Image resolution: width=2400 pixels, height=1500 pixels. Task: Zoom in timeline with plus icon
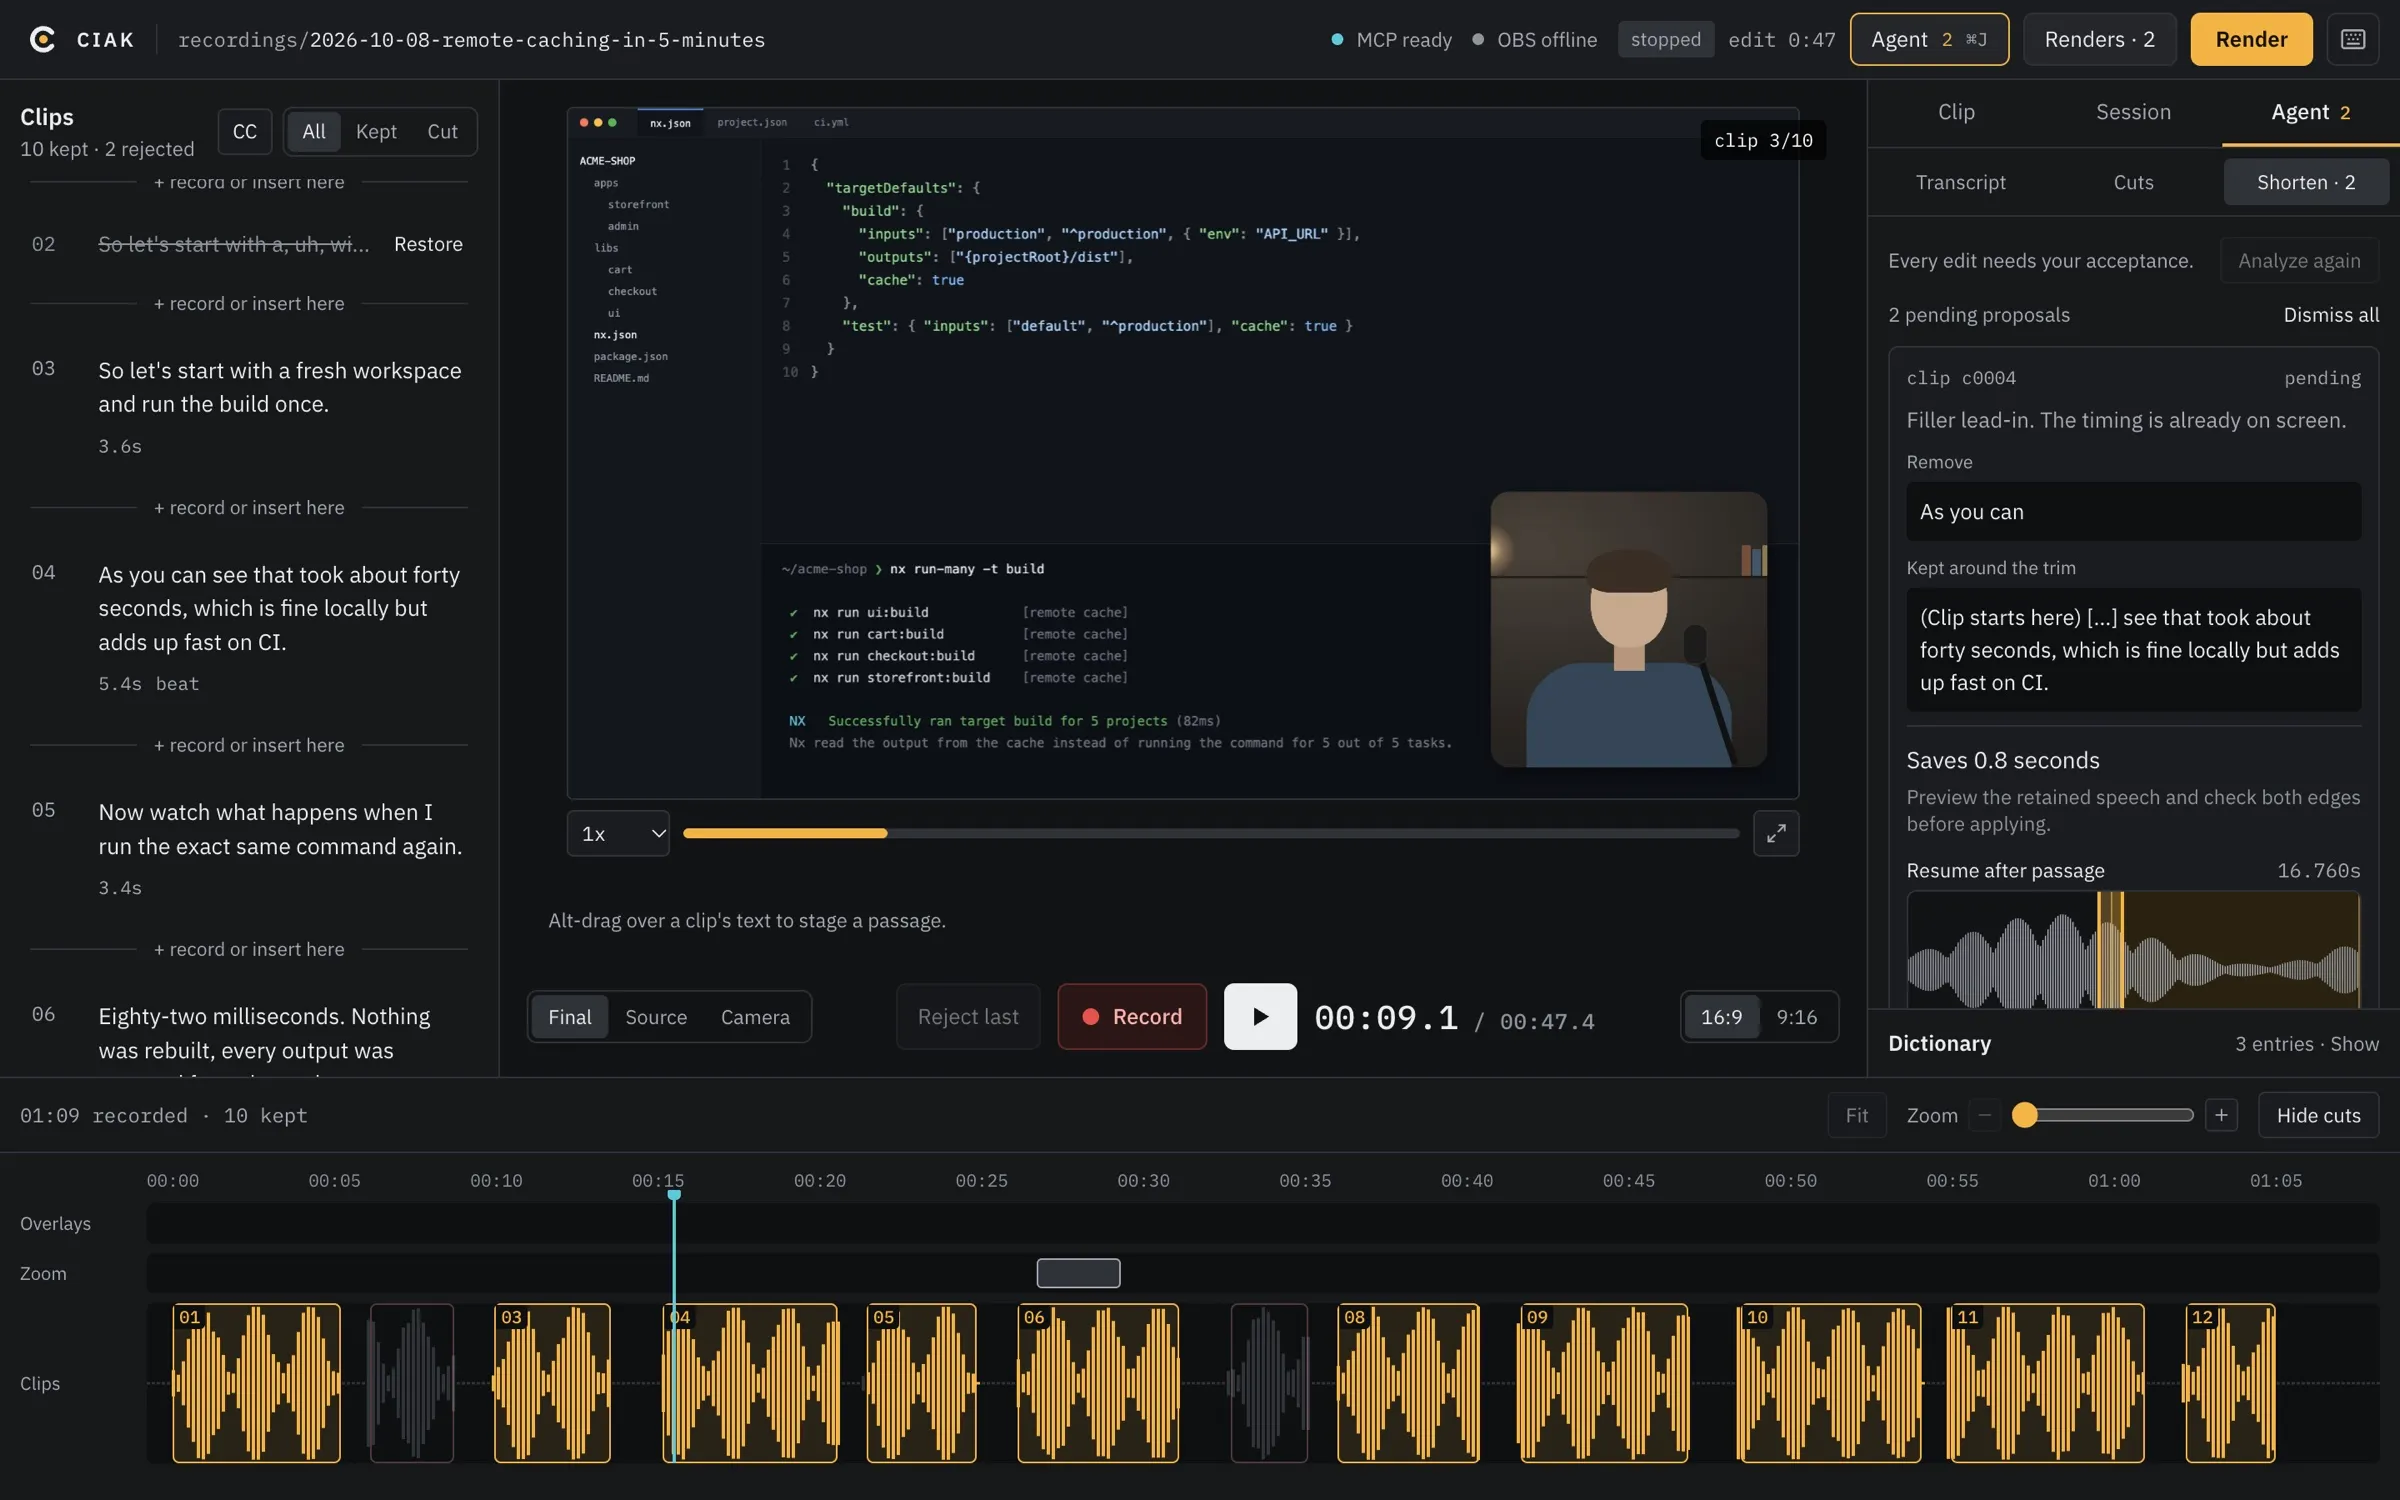coord(2221,1115)
